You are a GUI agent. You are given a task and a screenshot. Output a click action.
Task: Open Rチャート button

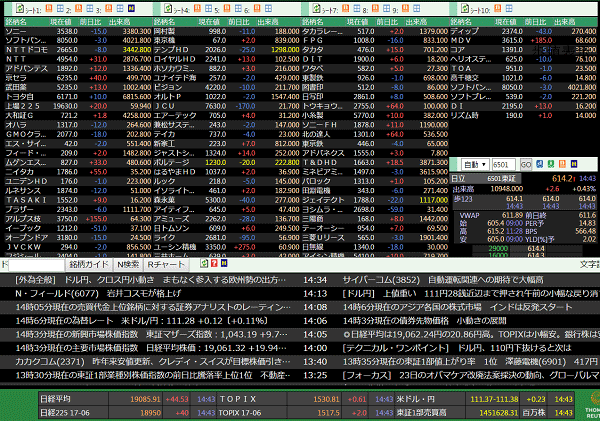(166, 264)
